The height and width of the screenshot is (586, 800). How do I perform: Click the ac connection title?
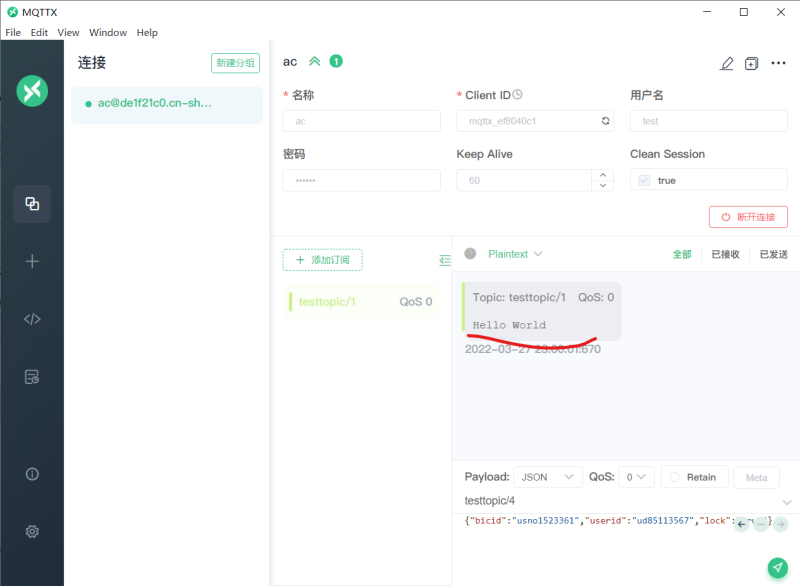tap(290, 62)
